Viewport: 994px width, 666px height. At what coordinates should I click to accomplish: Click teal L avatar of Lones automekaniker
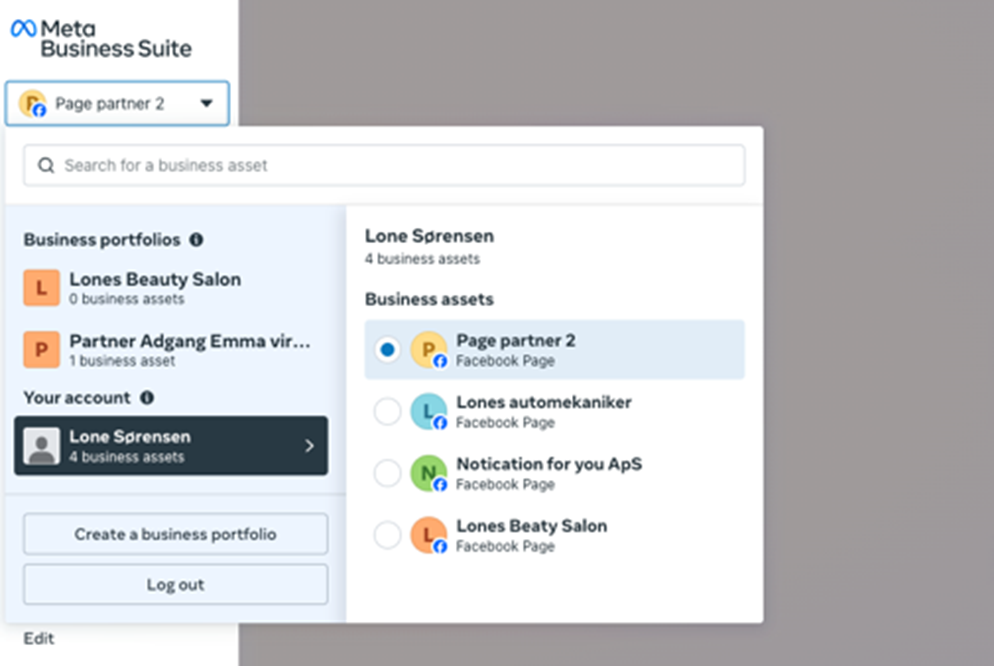[x=429, y=411]
